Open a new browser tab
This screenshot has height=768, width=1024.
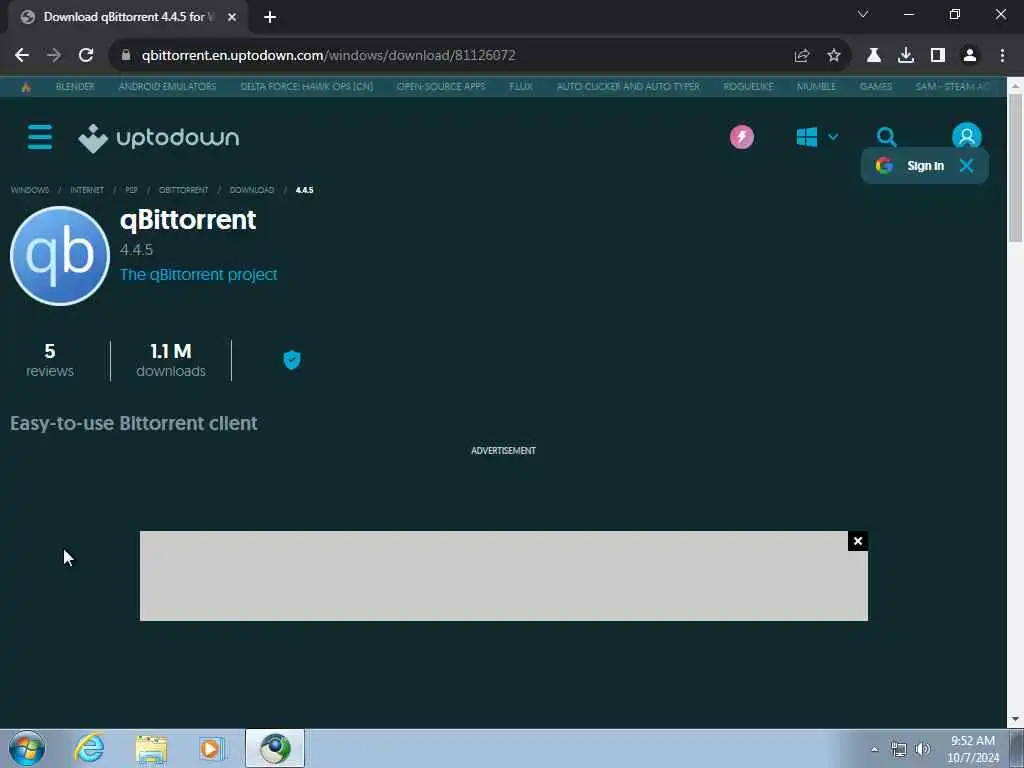click(270, 17)
